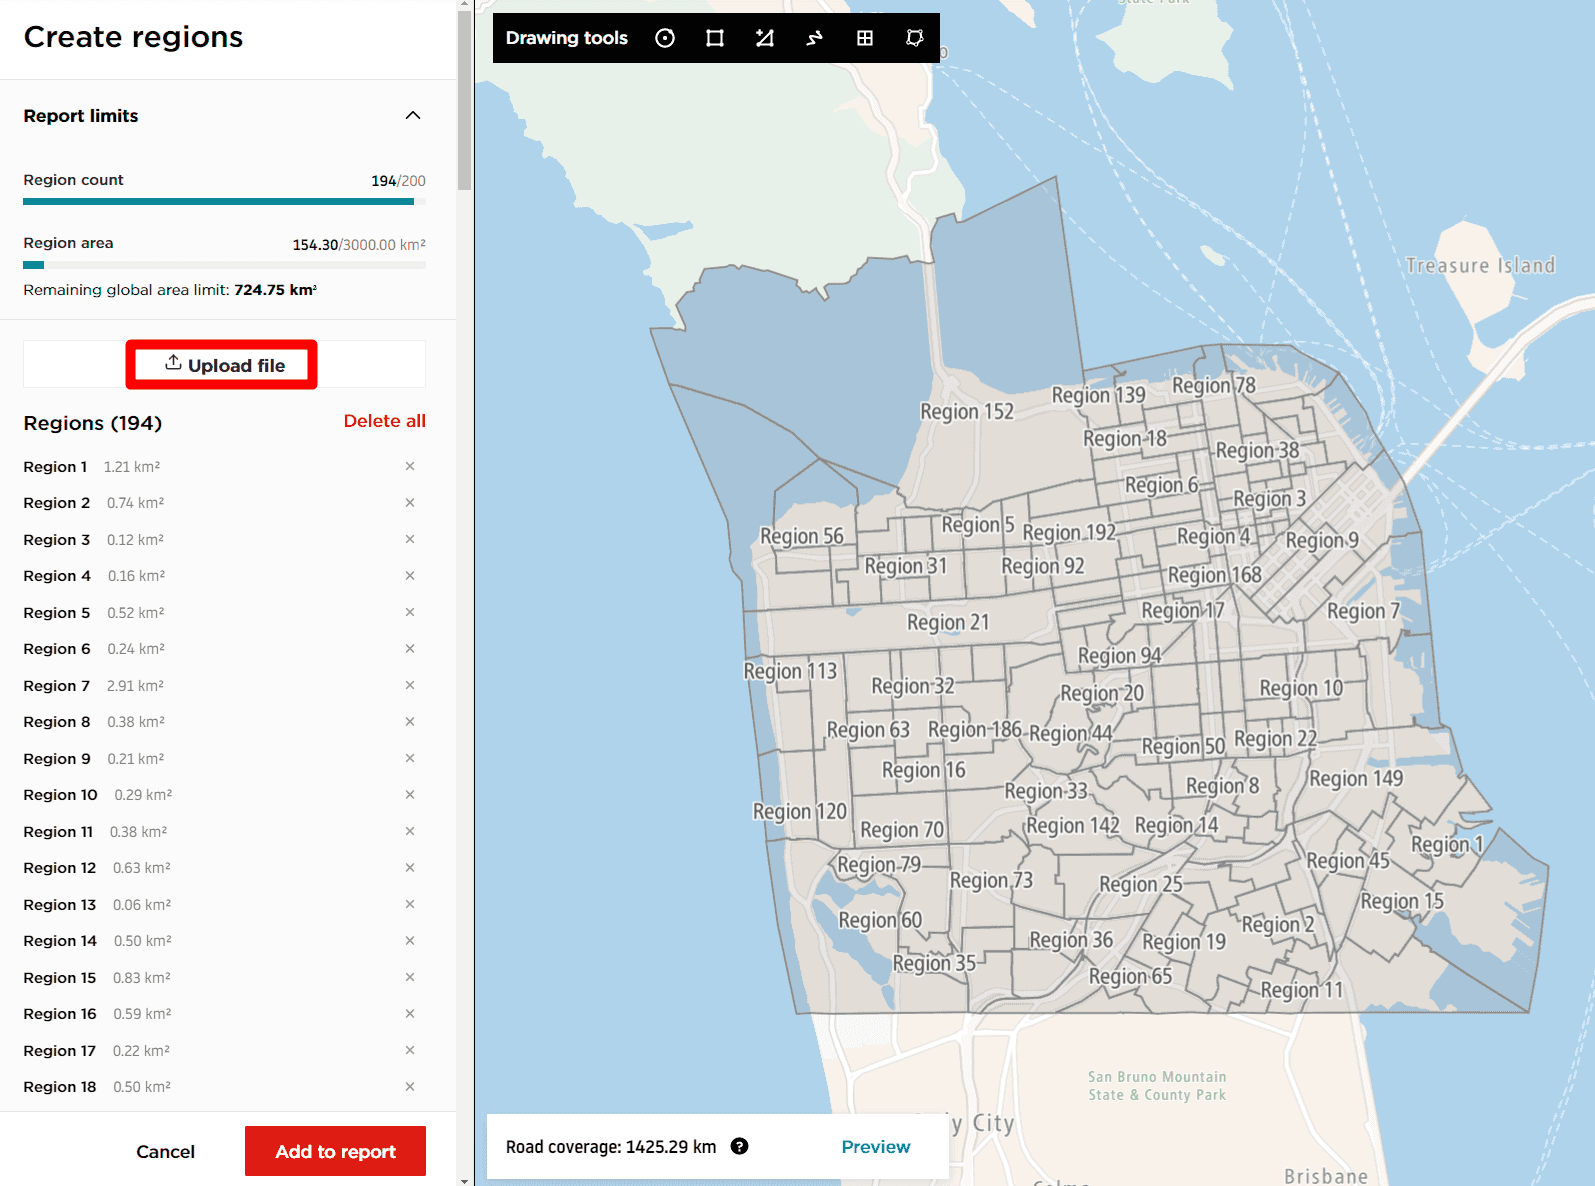1595x1186 pixels.
Task: Cancel region creation
Action: [165, 1151]
